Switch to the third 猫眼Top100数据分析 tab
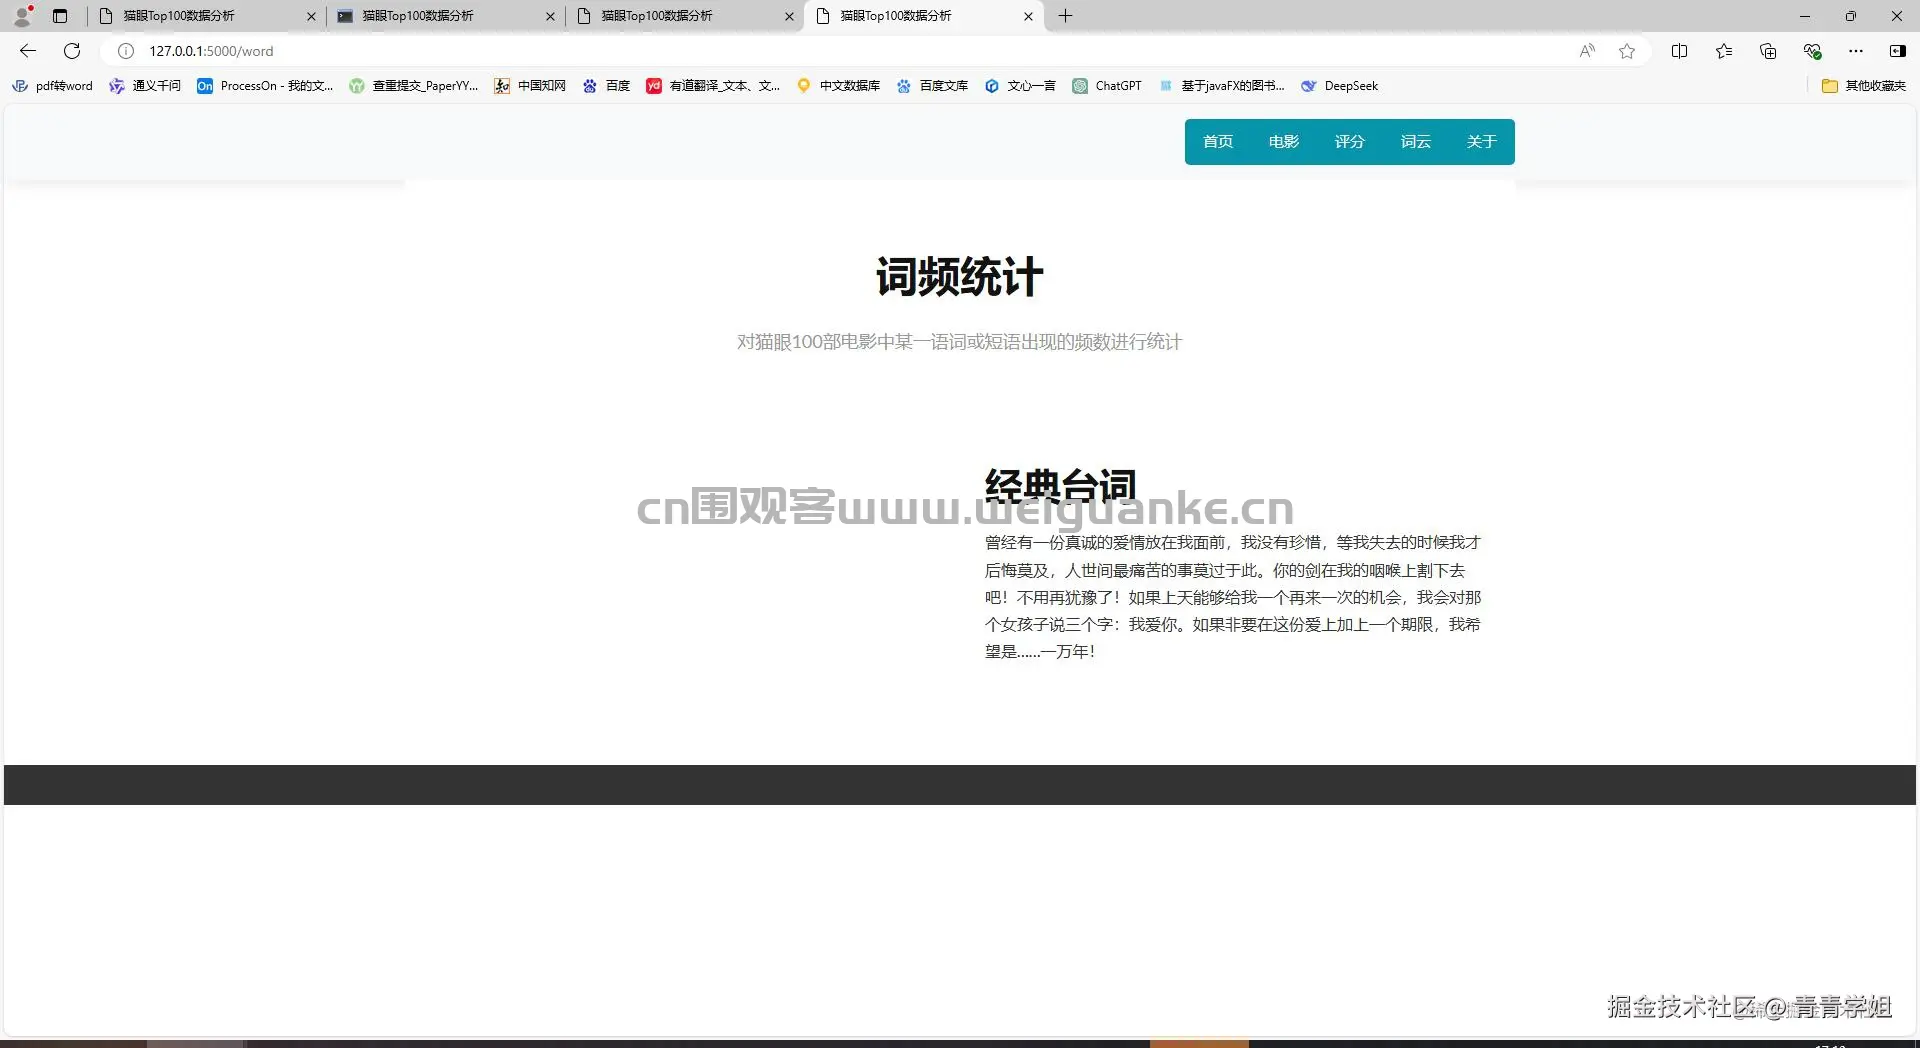Screen dimensions: 1920x1048 pyautogui.click(x=683, y=16)
